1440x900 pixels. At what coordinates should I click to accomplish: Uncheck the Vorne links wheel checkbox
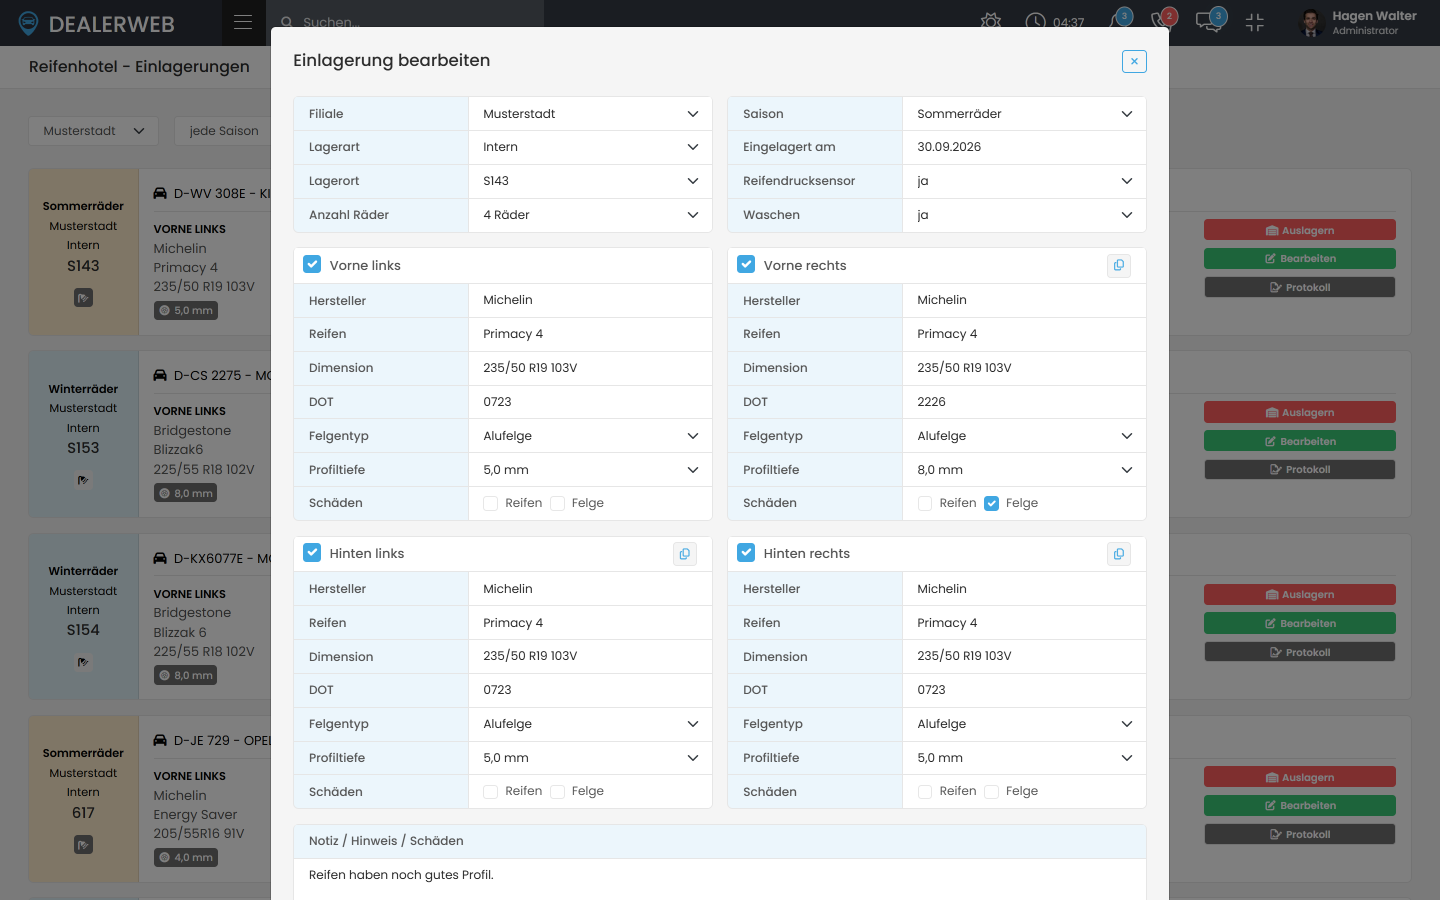[x=312, y=264]
